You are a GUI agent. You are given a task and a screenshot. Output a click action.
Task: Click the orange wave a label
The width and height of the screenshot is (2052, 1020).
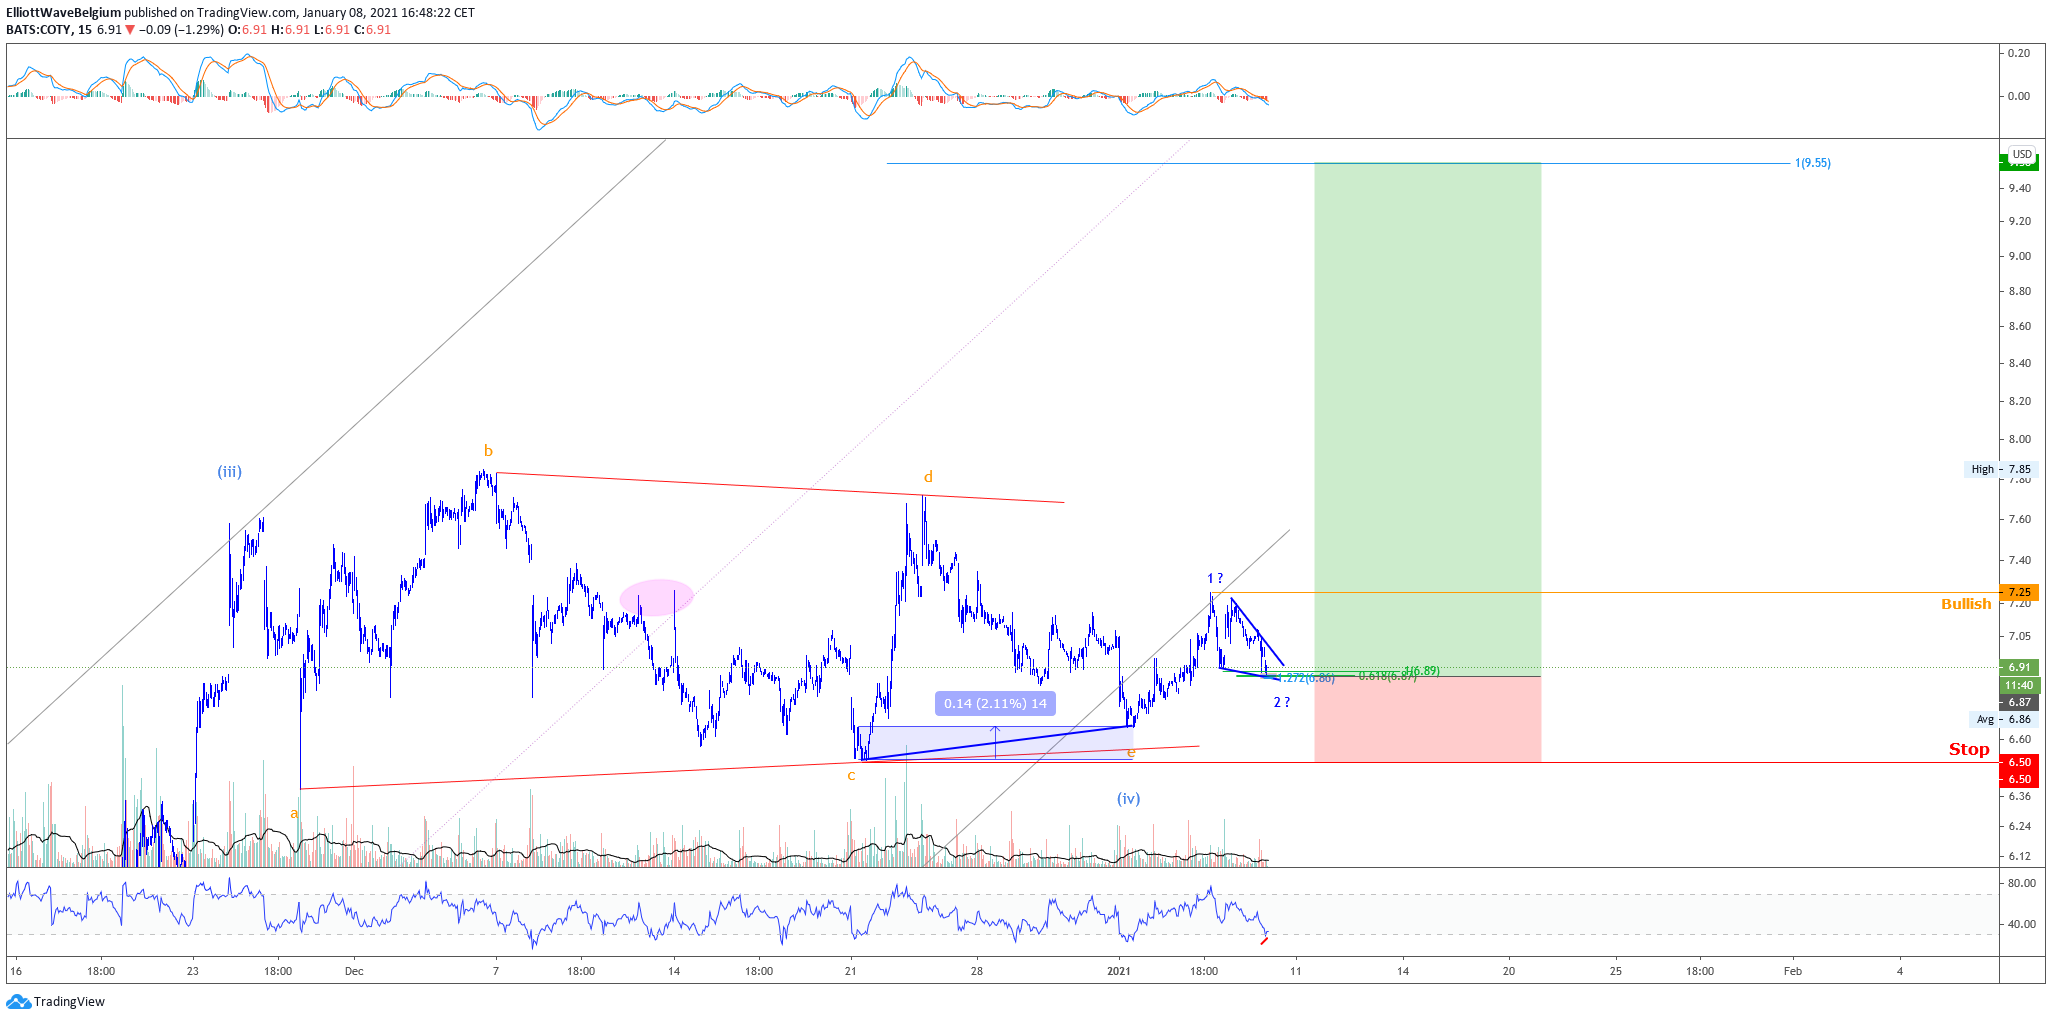(x=294, y=814)
